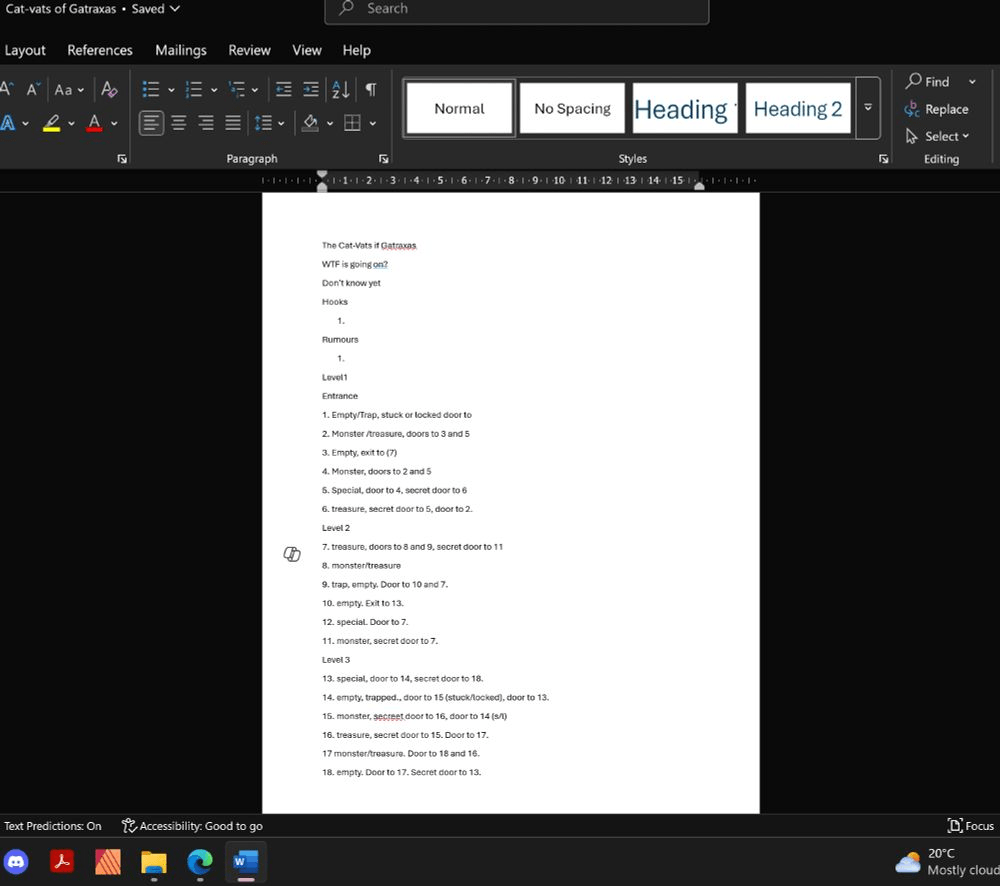This screenshot has height=886, width=1000.
Task: Apply the Heading 2 style
Action: point(797,109)
